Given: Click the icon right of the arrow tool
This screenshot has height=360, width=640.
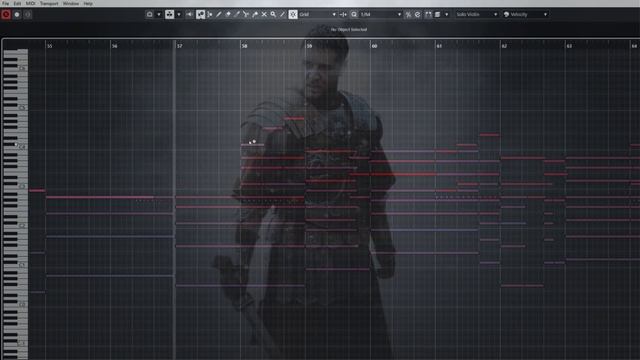Looking at the screenshot, I should tap(210, 14).
